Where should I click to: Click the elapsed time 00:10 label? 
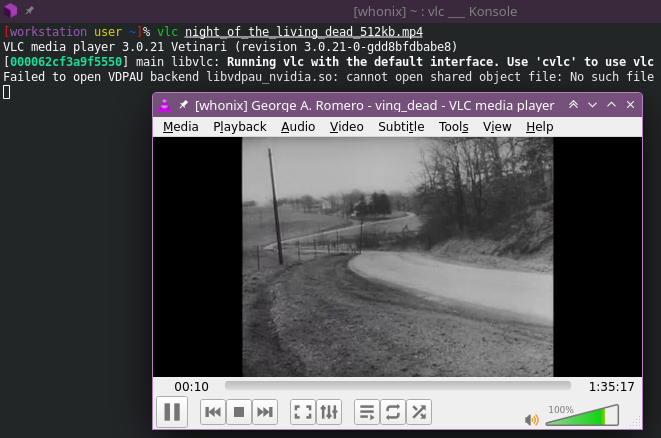tap(191, 387)
